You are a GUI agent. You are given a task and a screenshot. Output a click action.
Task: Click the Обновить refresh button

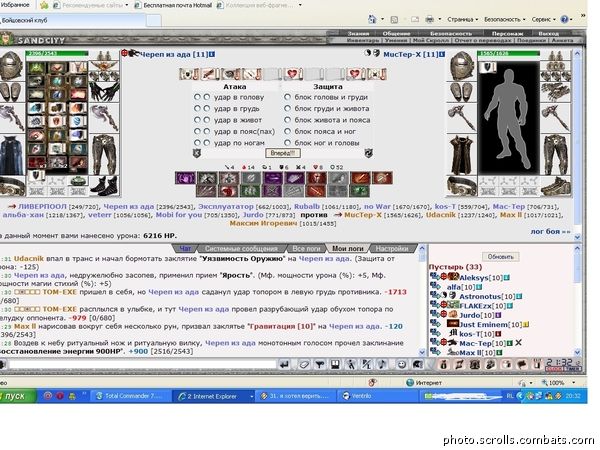(x=501, y=257)
